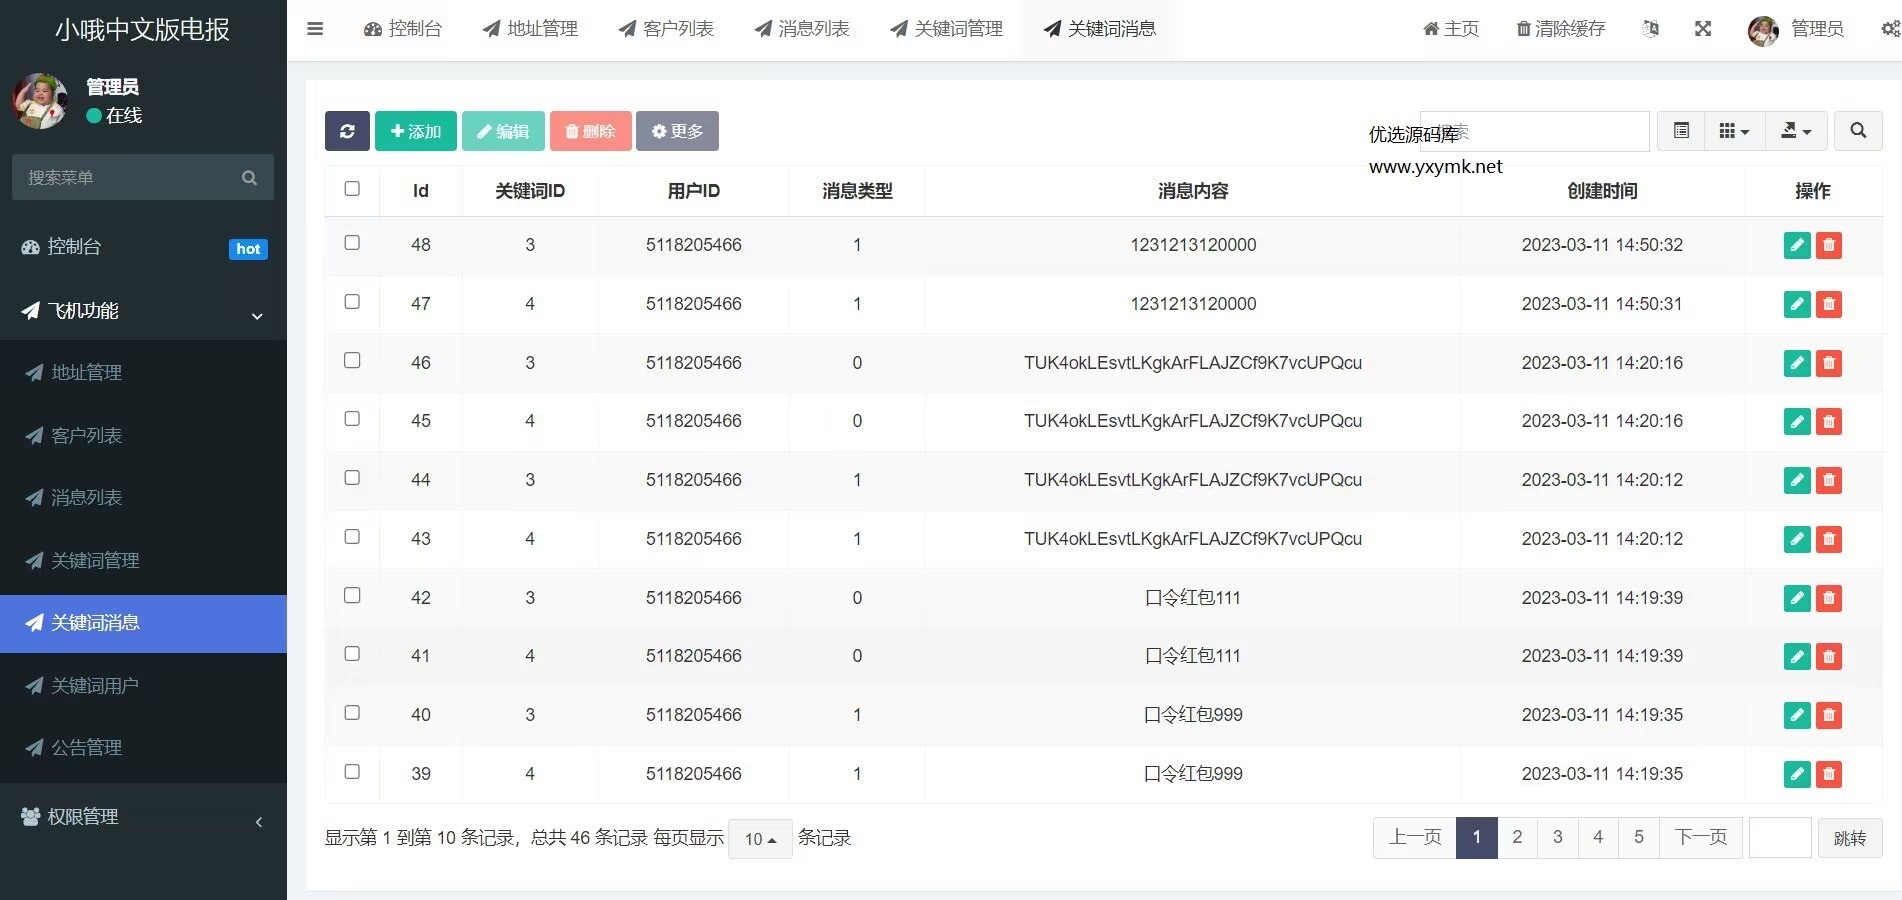Select checkbox for row Id 44

tap(352, 477)
